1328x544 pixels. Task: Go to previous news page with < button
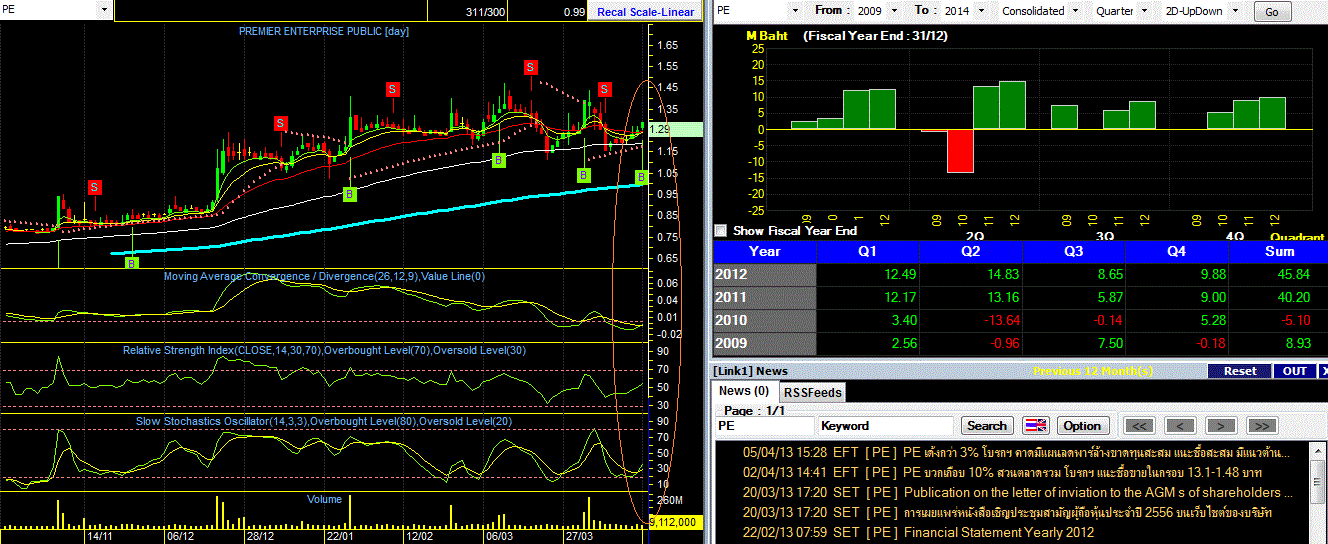coord(1180,425)
